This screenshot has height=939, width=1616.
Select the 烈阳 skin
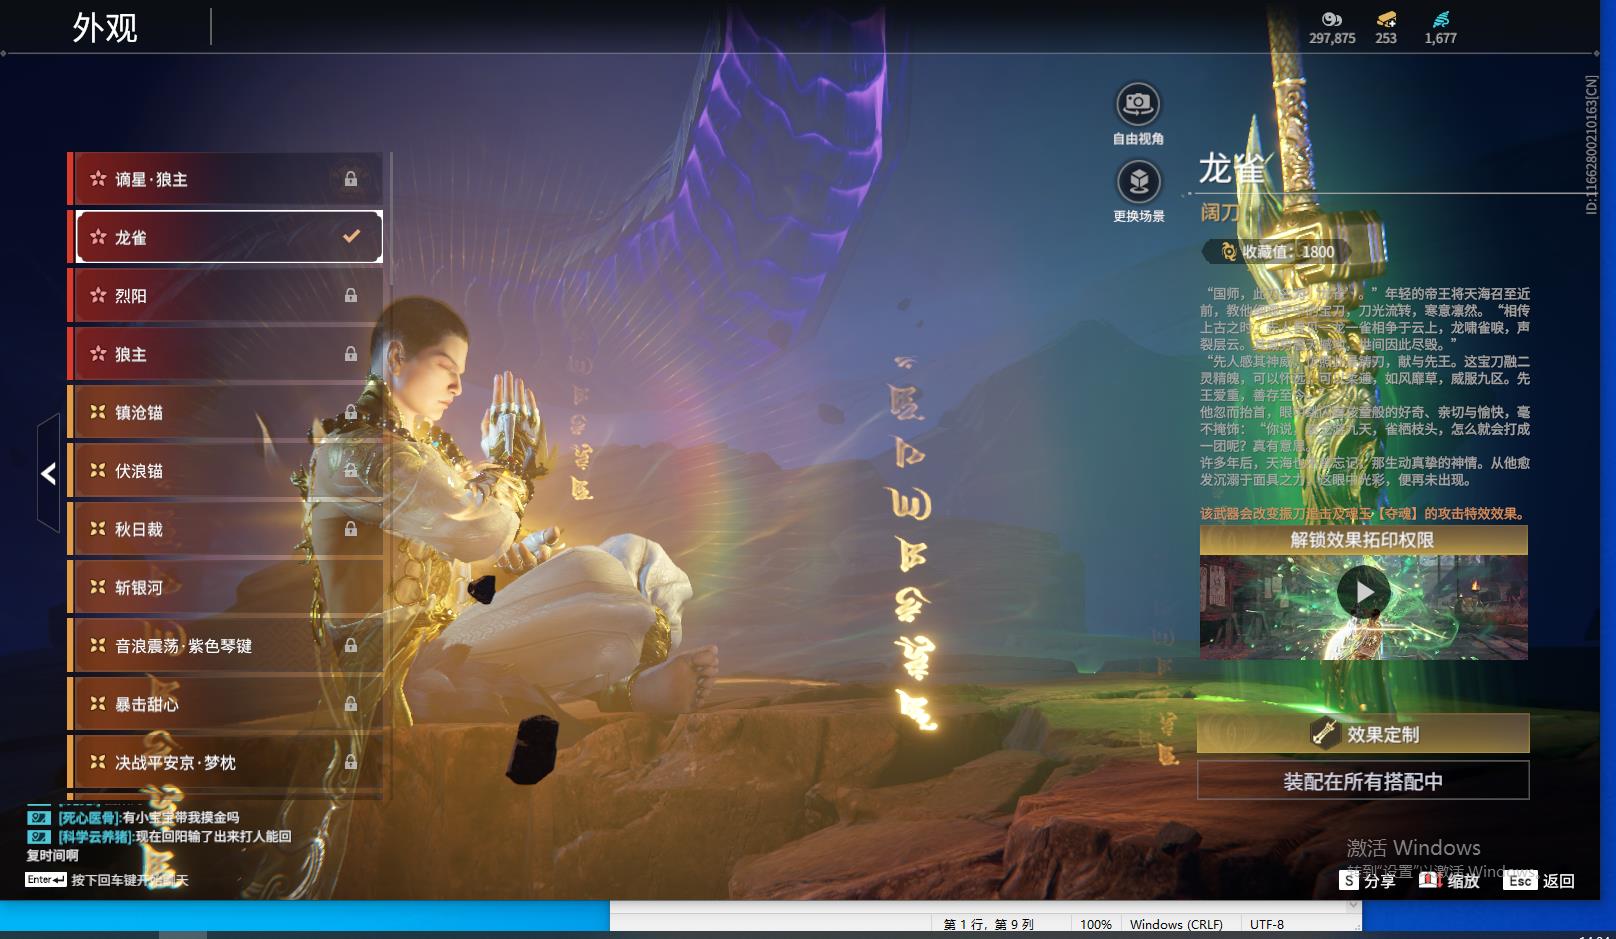click(226, 296)
